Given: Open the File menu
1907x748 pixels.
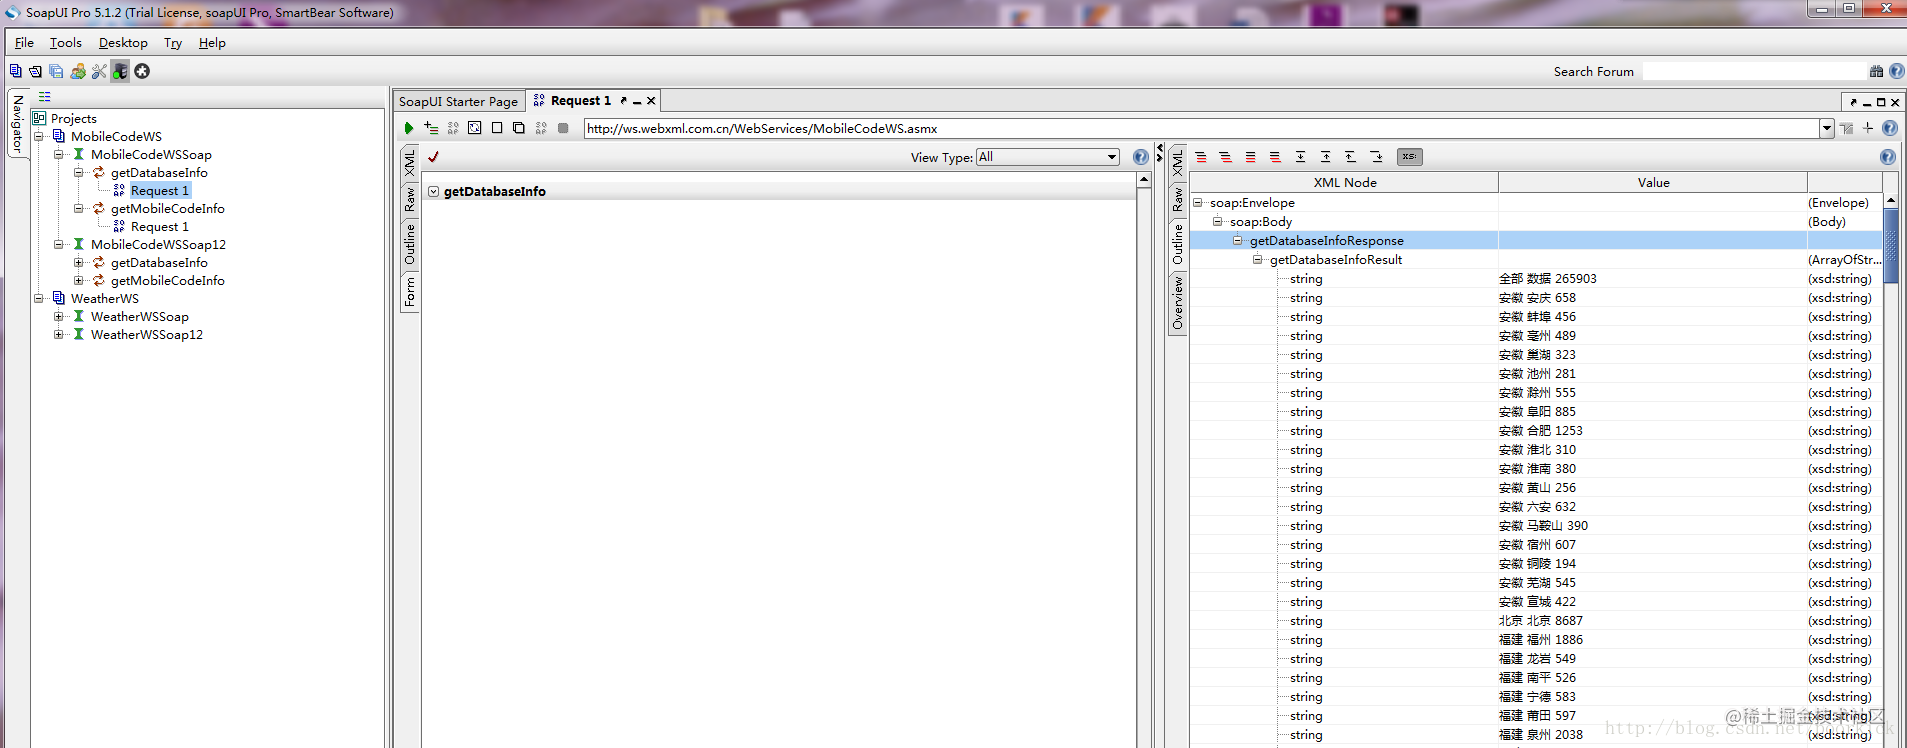Looking at the screenshot, I should coord(24,43).
